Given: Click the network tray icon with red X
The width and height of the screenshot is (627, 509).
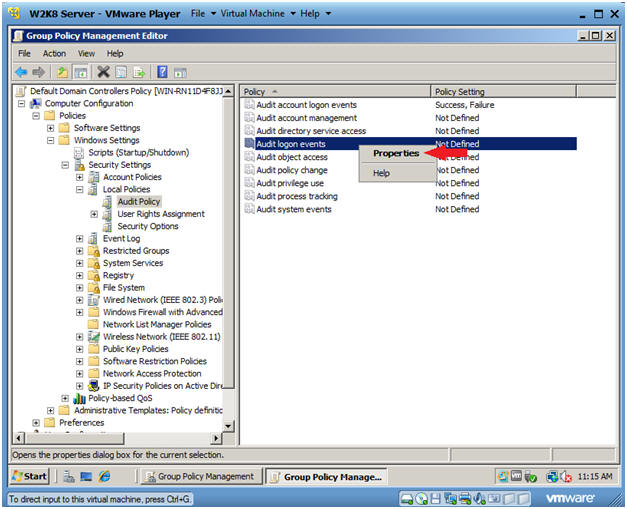Looking at the screenshot, I should point(566,477).
